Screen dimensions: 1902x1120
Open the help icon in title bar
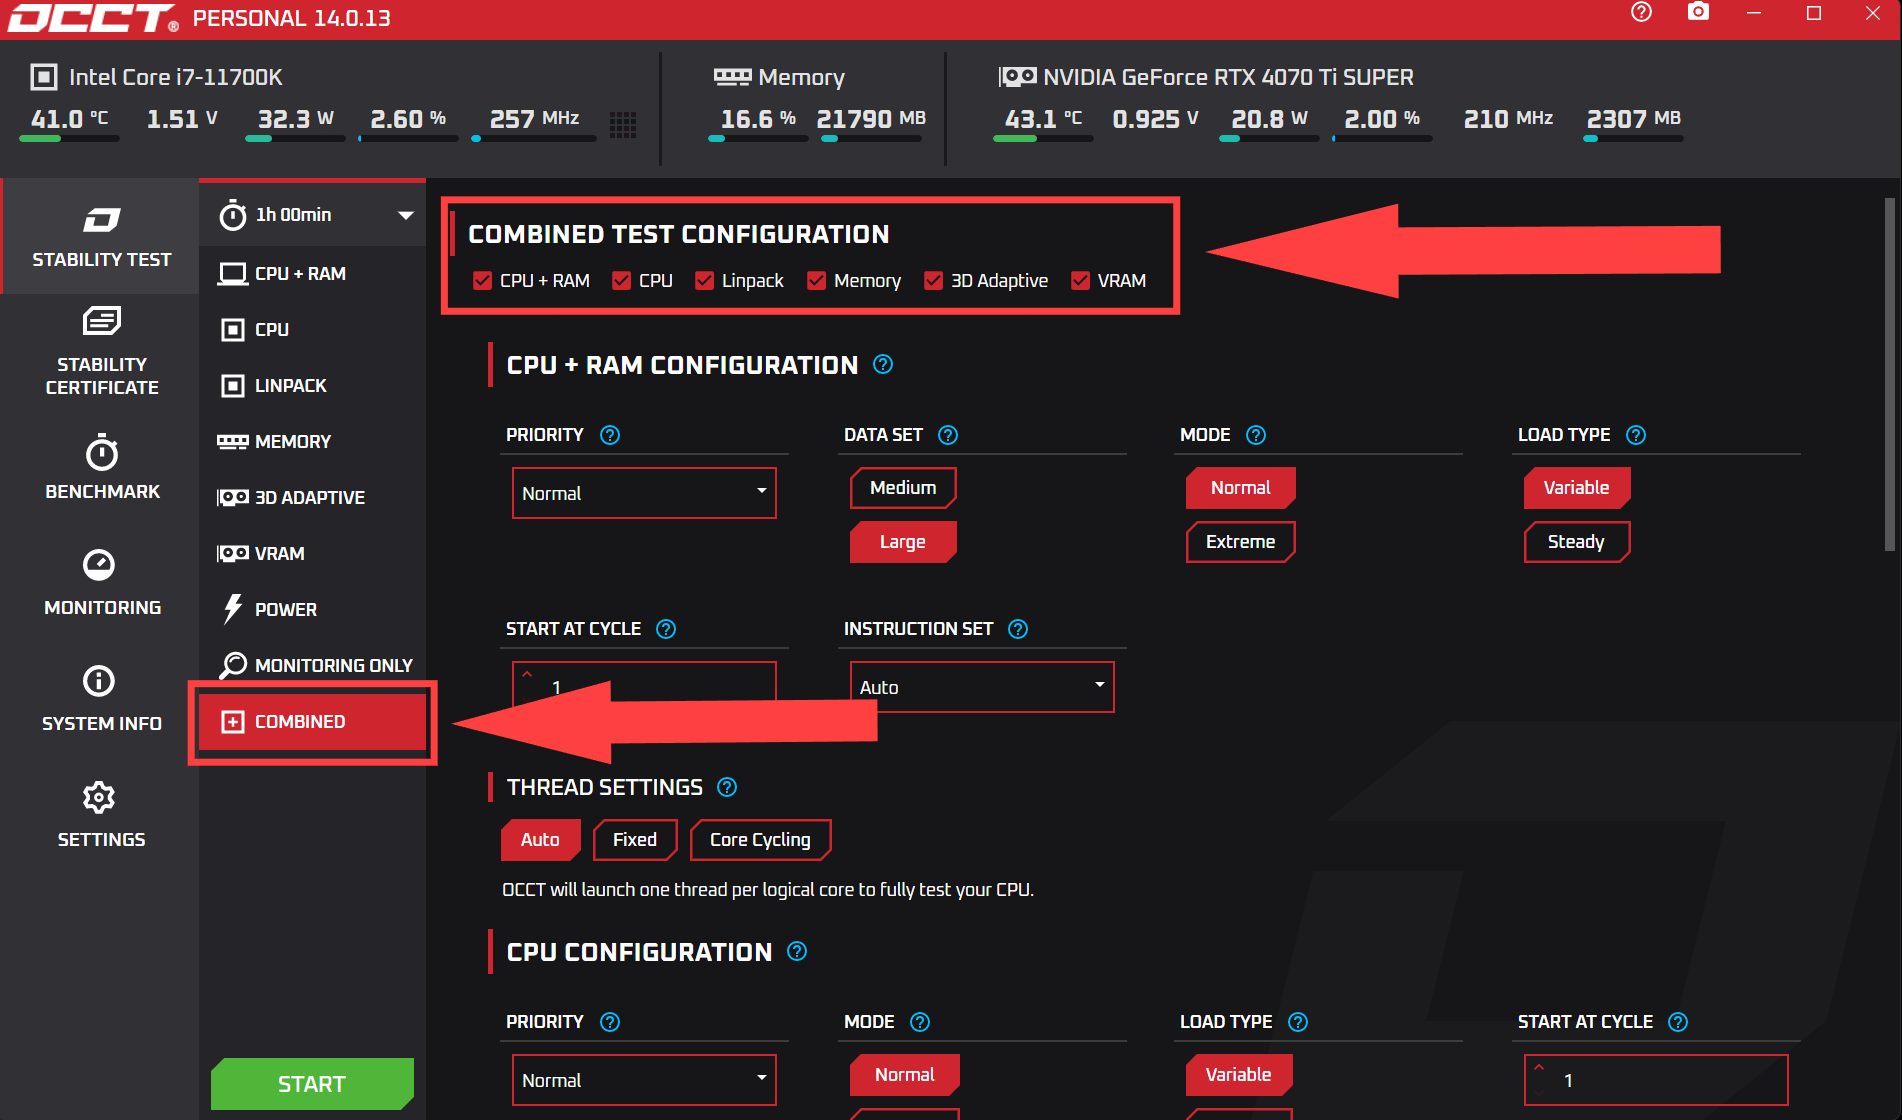point(1641,12)
